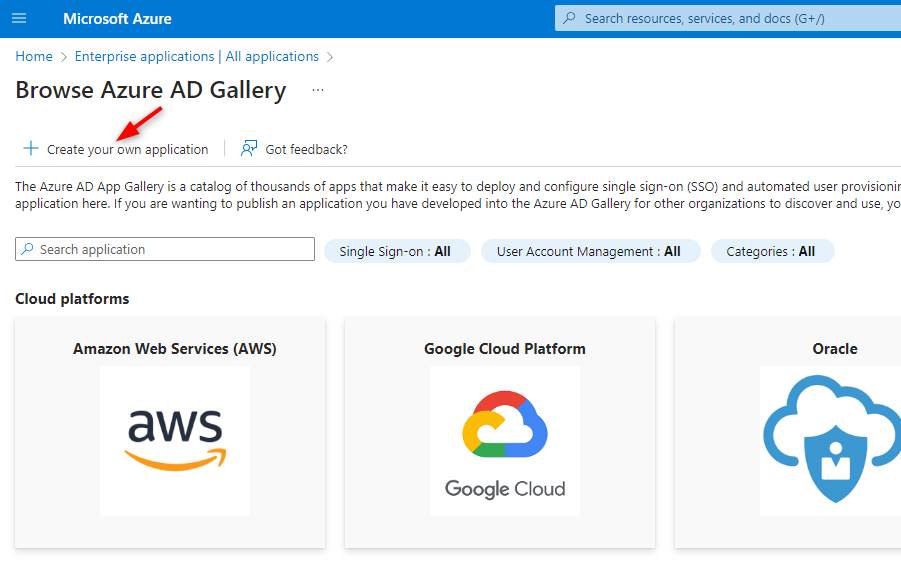Open the ellipsis menu beside Browse Azure AD Gallery
The image size is (901, 574).
pyautogui.click(x=318, y=90)
